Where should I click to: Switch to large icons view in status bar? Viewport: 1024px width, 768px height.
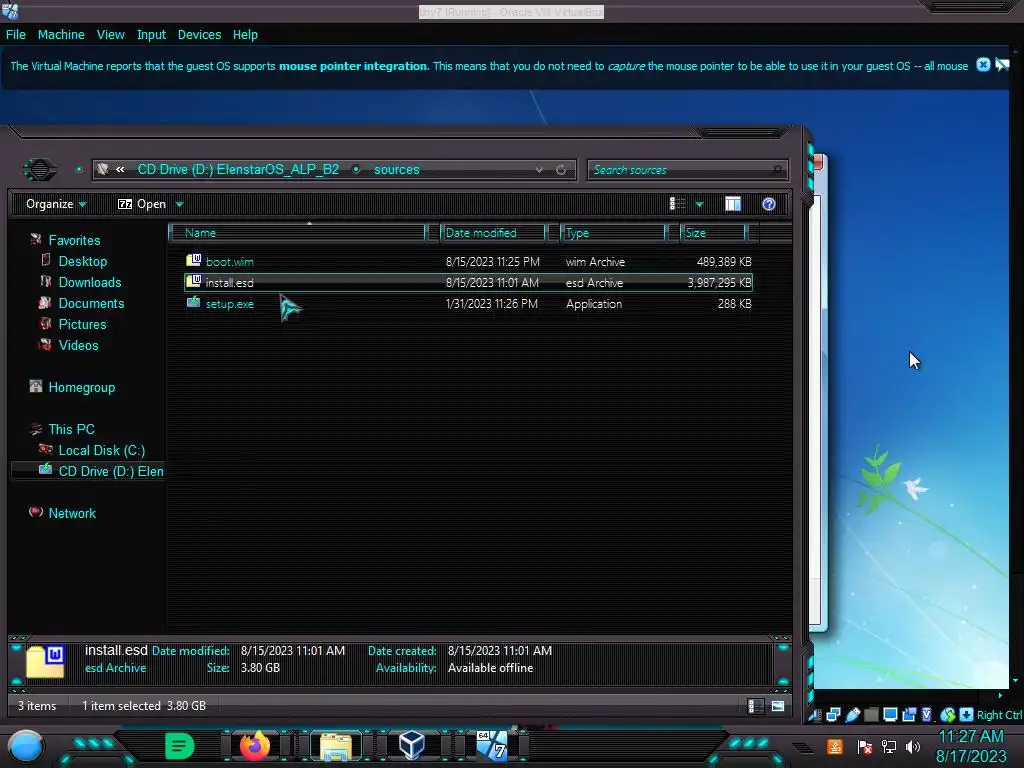pyautogui.click(x=778, y=706)
